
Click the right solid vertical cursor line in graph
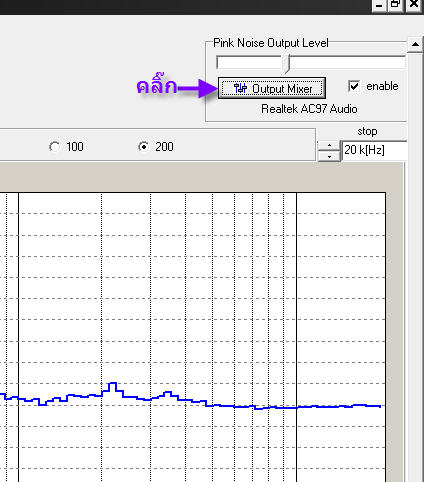[x=296, y=337]
